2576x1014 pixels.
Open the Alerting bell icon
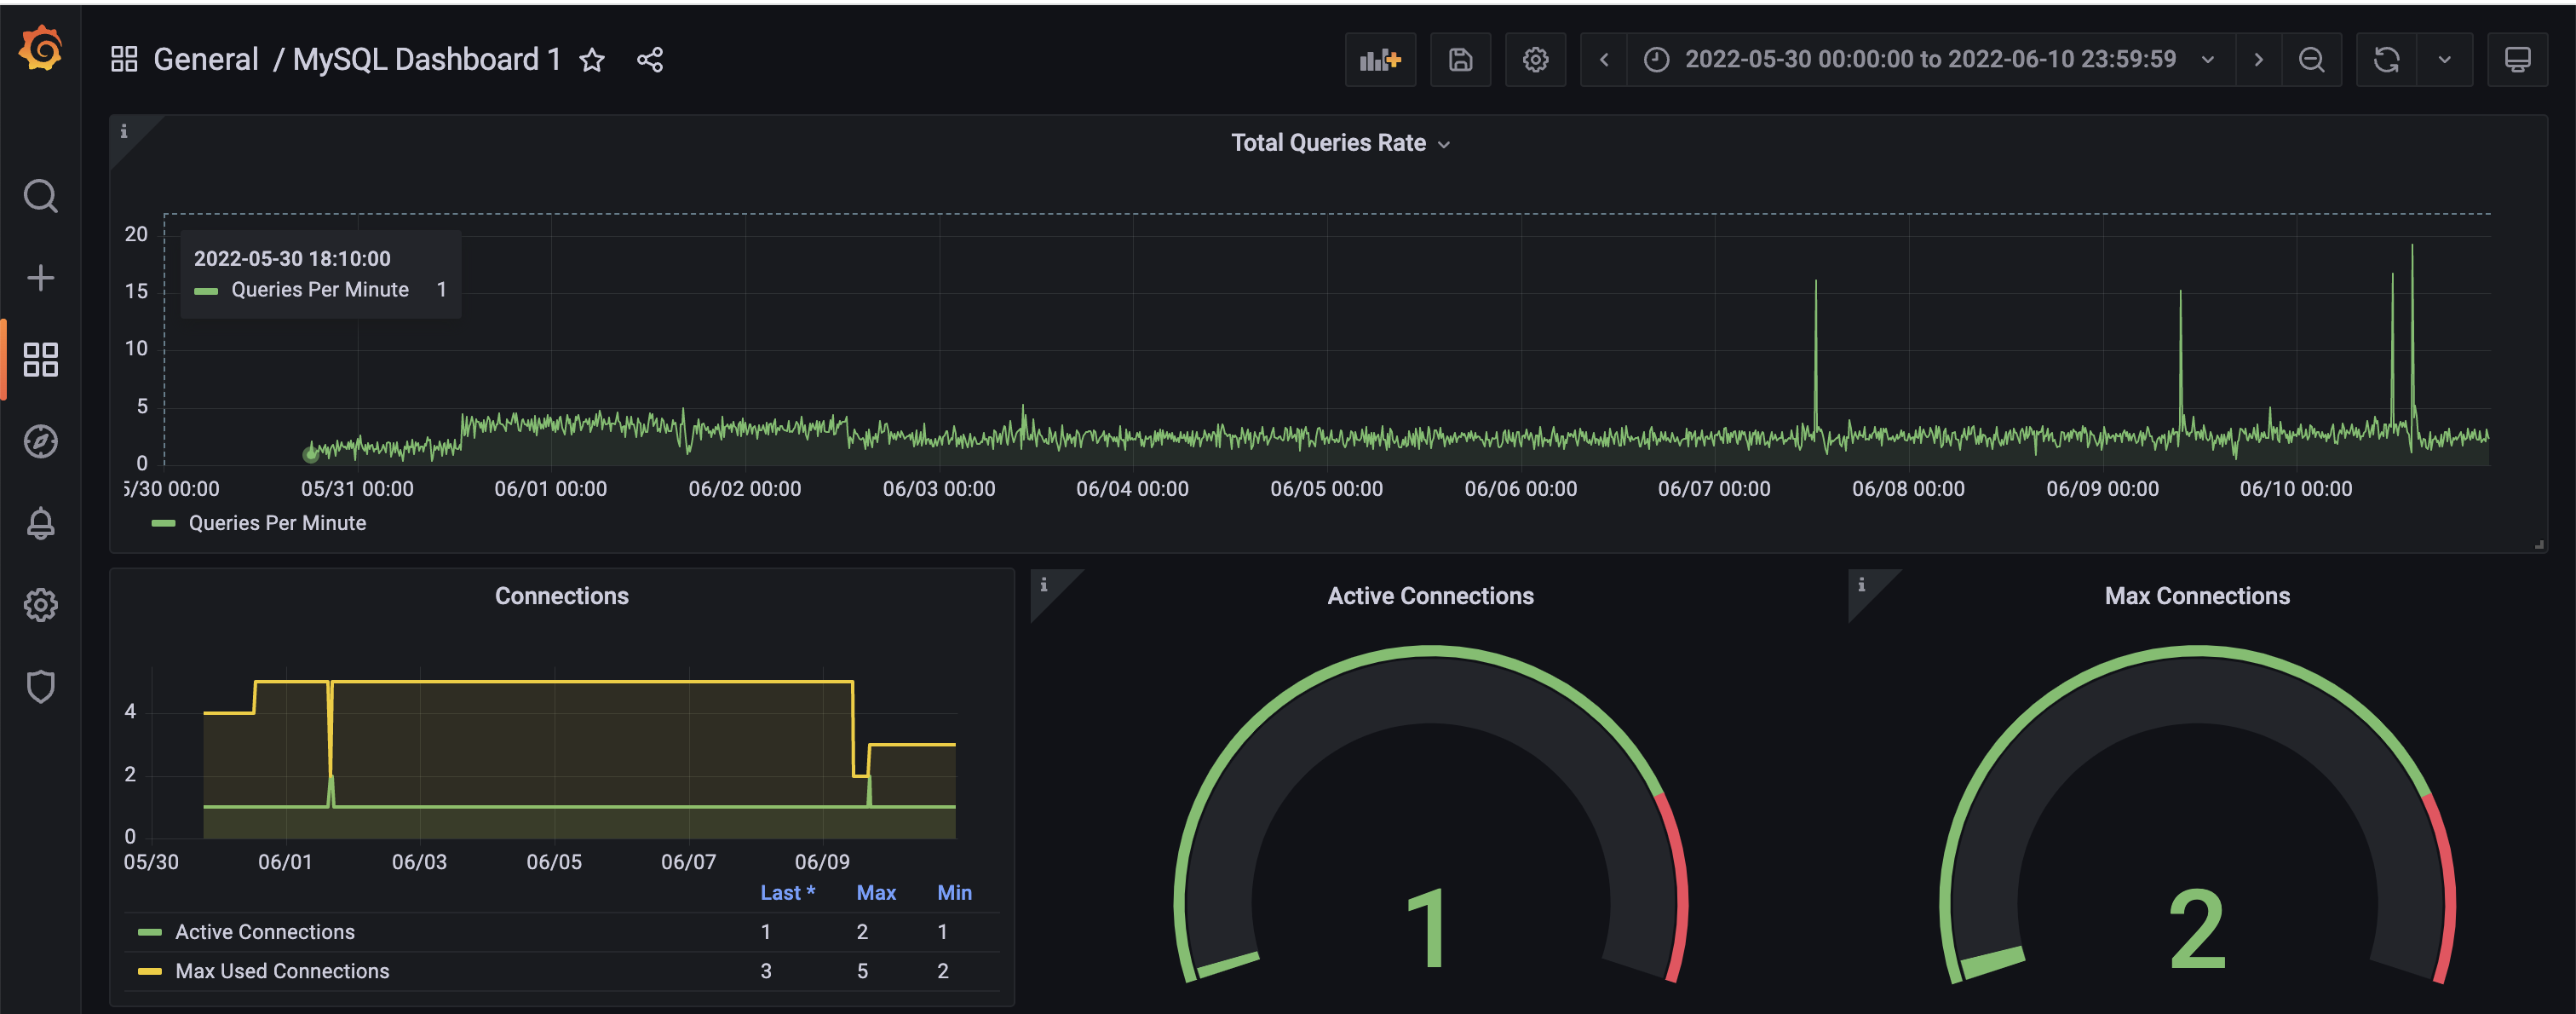click(40, 523)
